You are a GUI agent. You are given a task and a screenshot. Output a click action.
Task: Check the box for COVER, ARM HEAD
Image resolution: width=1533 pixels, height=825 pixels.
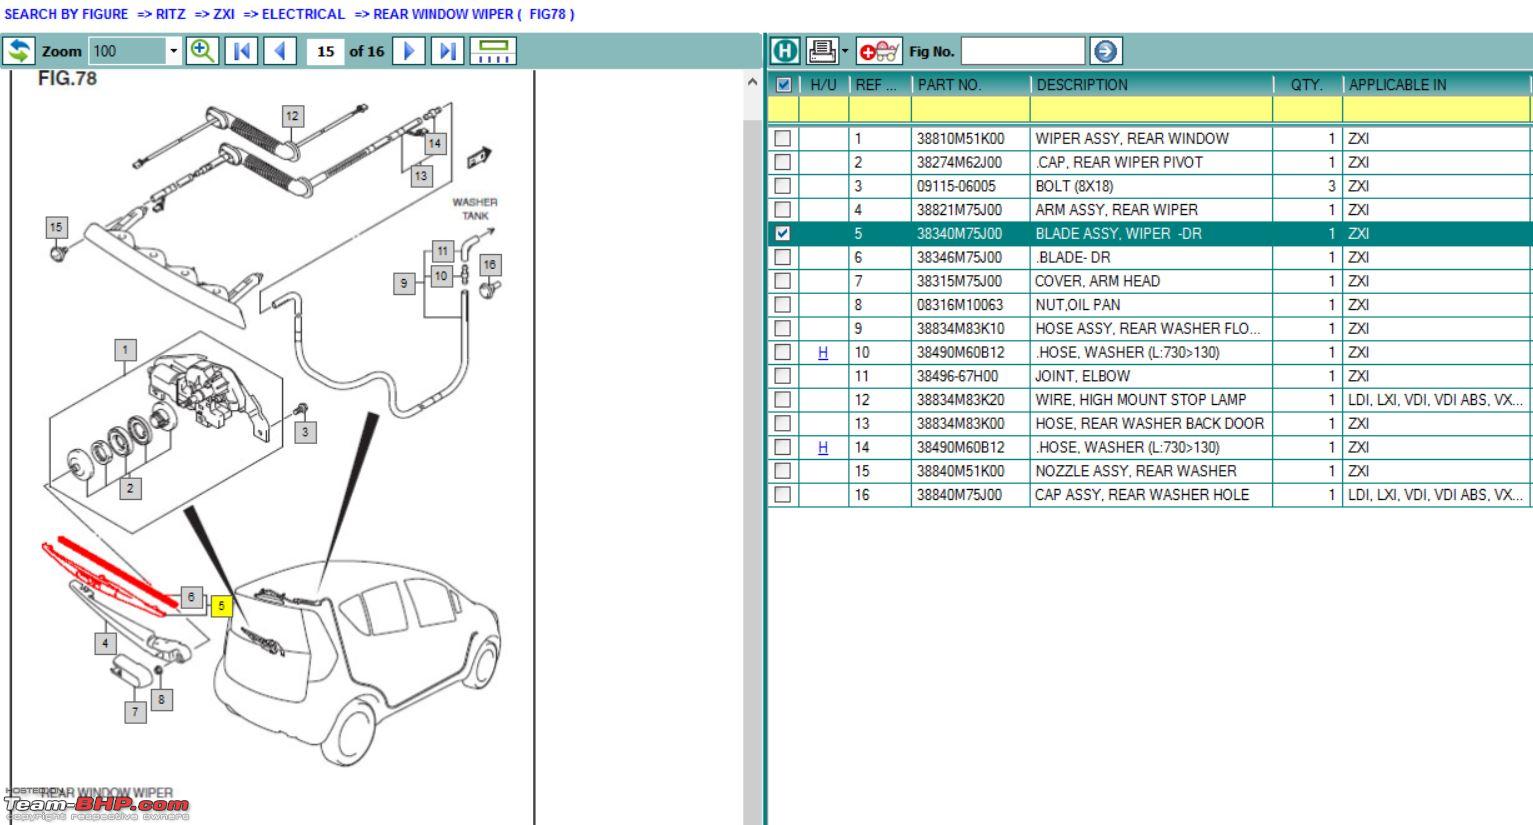[783, 281]
